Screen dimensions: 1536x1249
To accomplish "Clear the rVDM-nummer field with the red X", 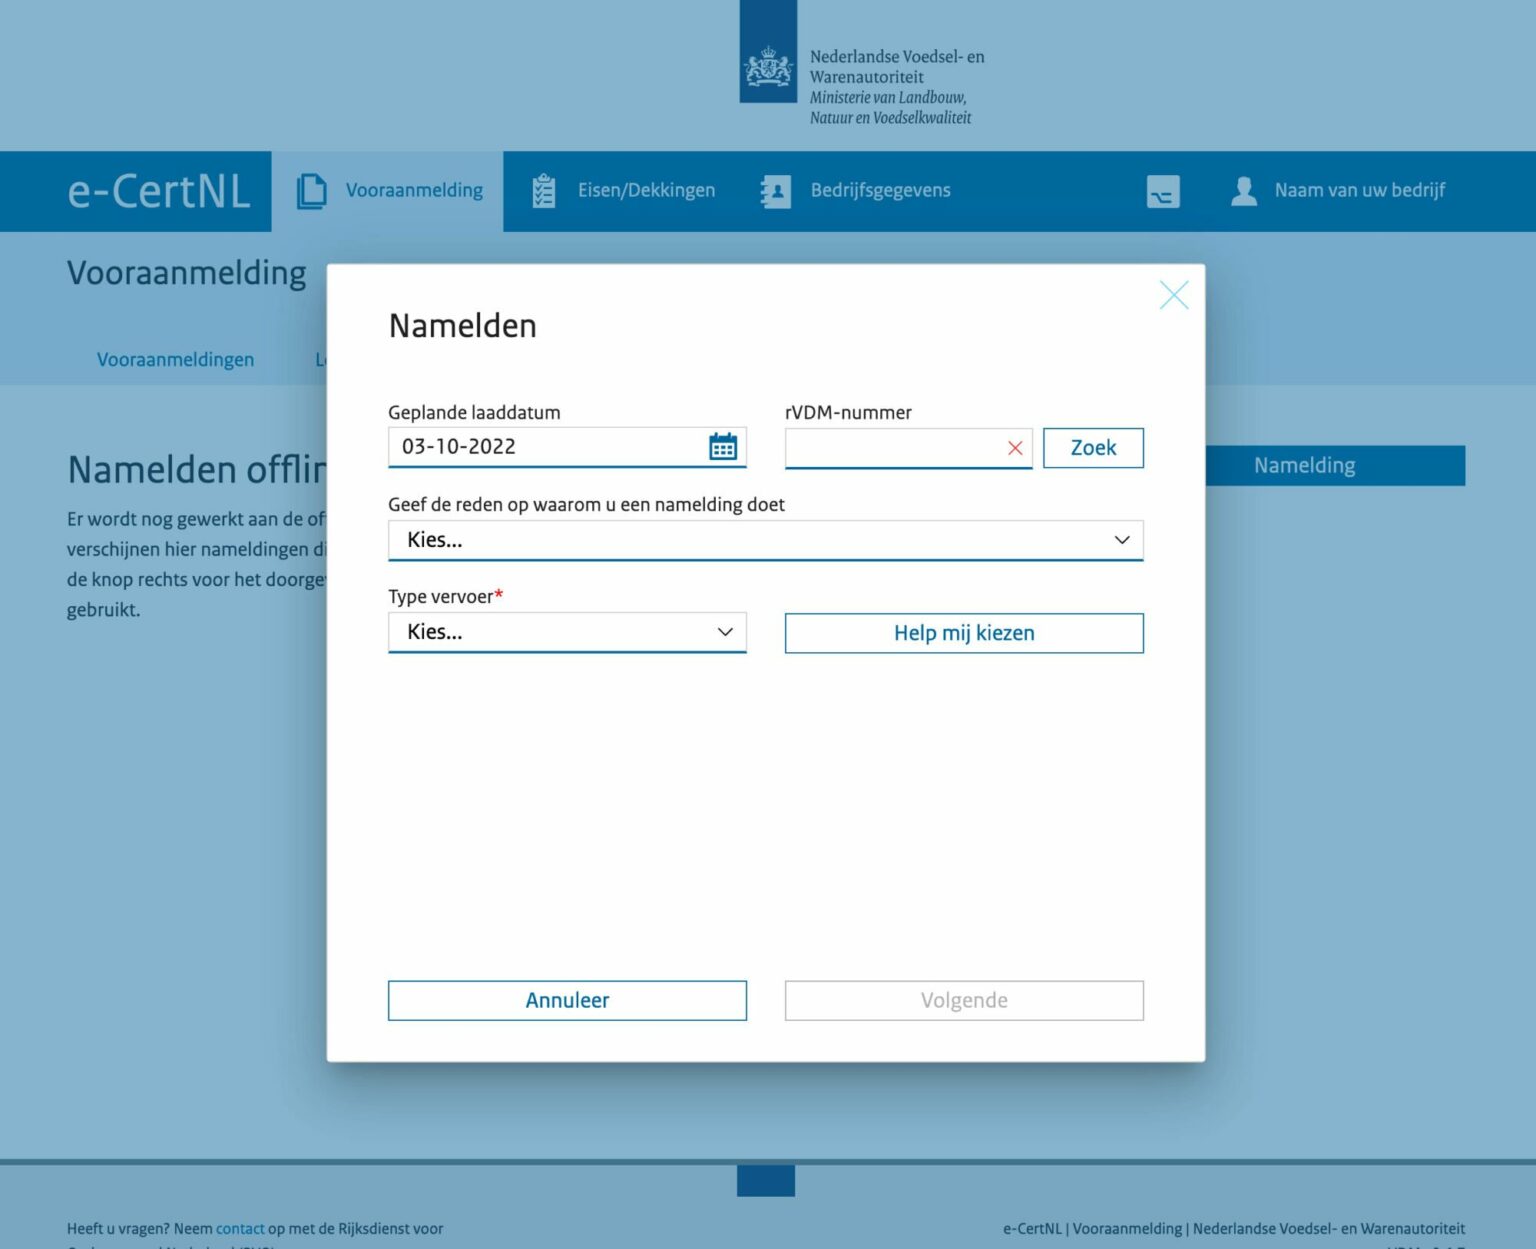I will coord(1015,447).
